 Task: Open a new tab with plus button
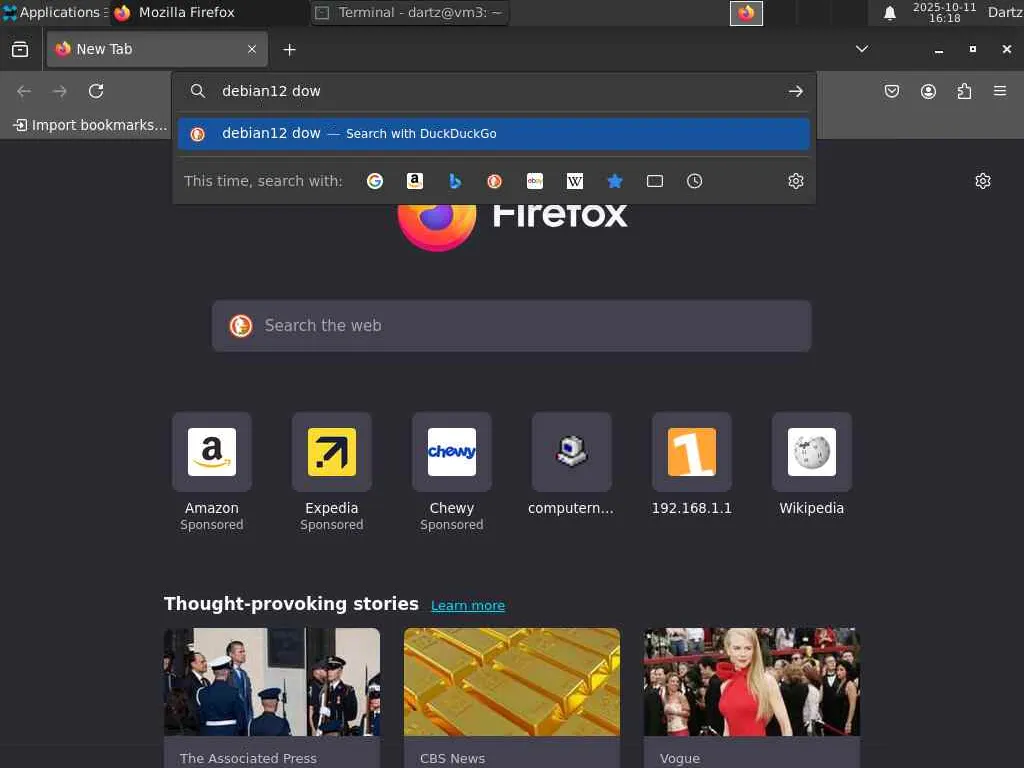(289, 50)
